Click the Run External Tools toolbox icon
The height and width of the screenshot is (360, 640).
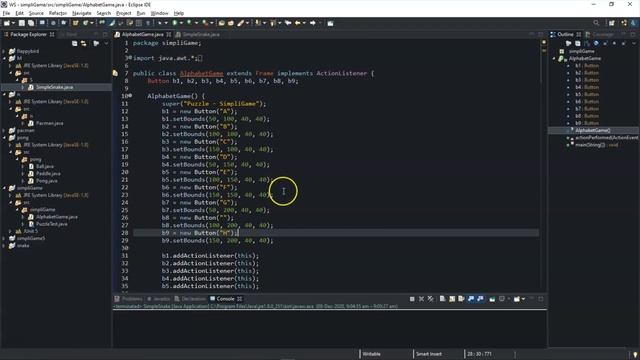(205, 23)
